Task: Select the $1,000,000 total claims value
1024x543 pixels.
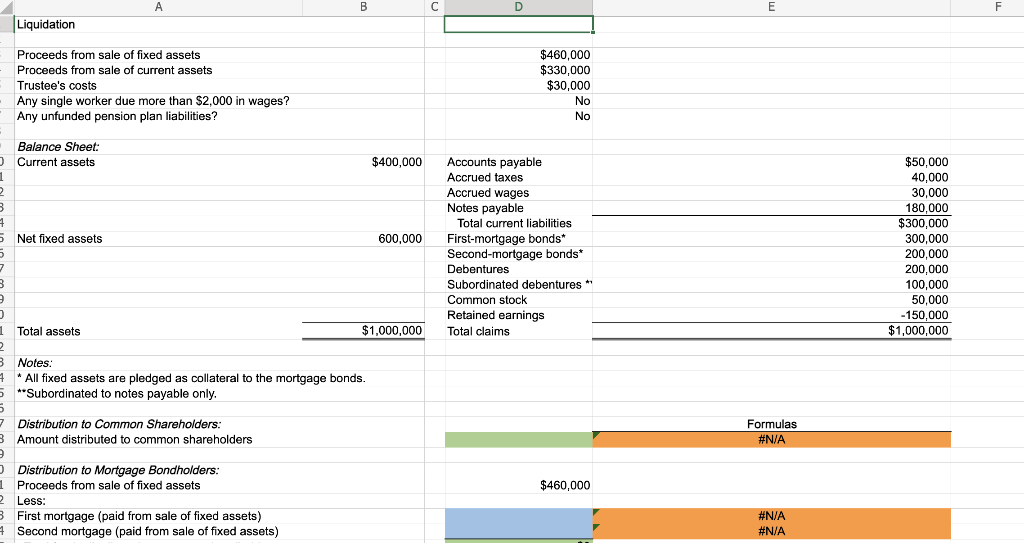Action: (x=918, y=331)
